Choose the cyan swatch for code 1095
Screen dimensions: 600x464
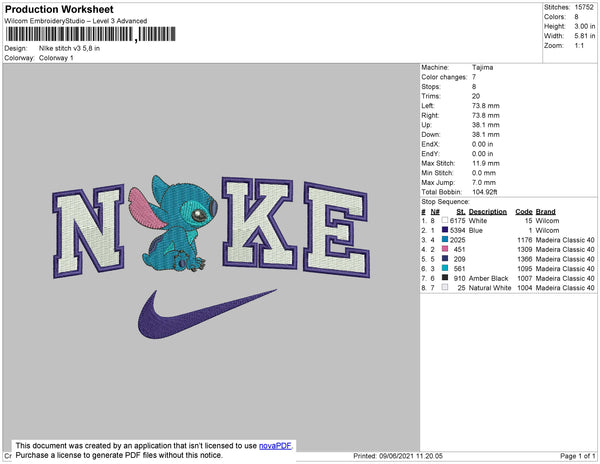[x=445, y=268]
